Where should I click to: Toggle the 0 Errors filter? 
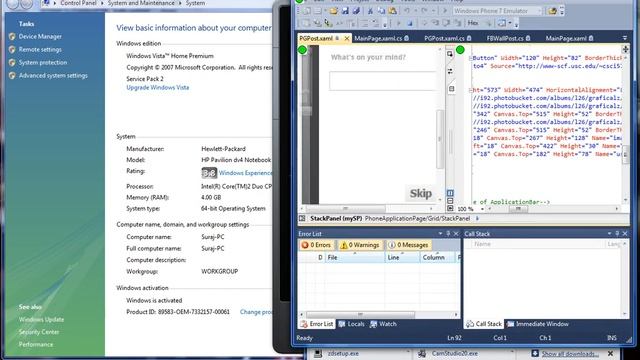click(x=316, y=245)
